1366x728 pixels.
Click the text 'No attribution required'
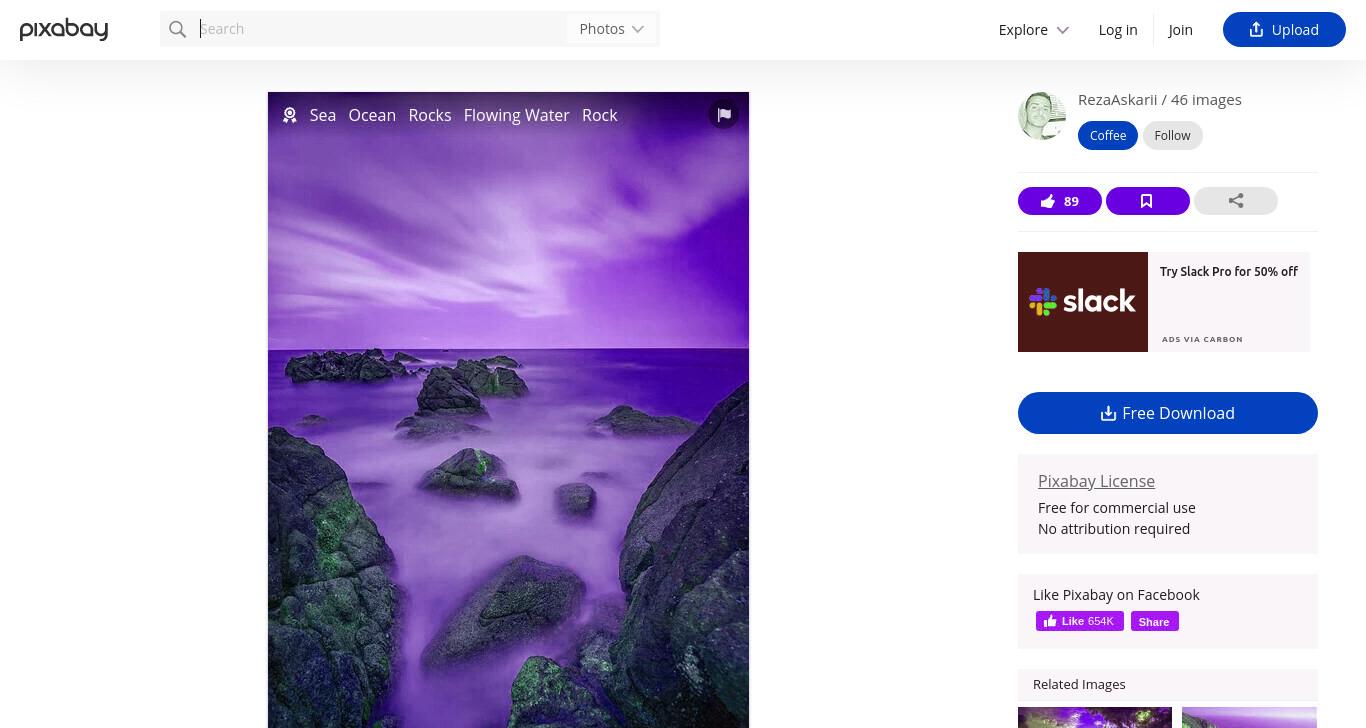(x=1114, y=528)
